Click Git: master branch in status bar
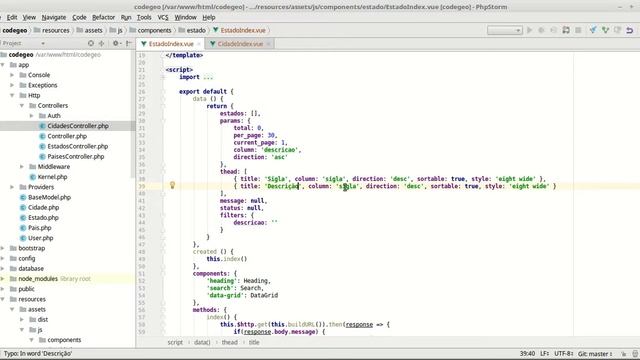Image resolution: width=640 pixels, height=360 pixels. (595, 353)
